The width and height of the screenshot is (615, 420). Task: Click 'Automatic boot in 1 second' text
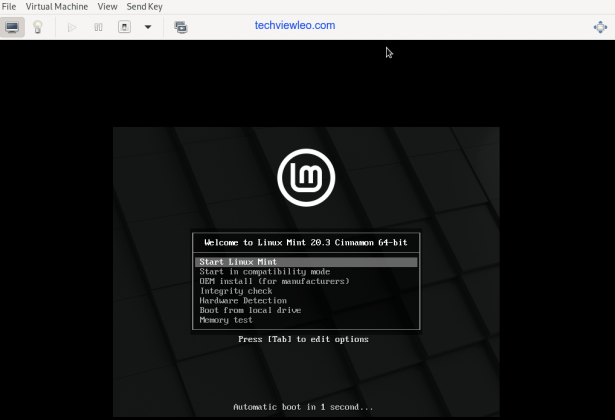coord(303,407)
